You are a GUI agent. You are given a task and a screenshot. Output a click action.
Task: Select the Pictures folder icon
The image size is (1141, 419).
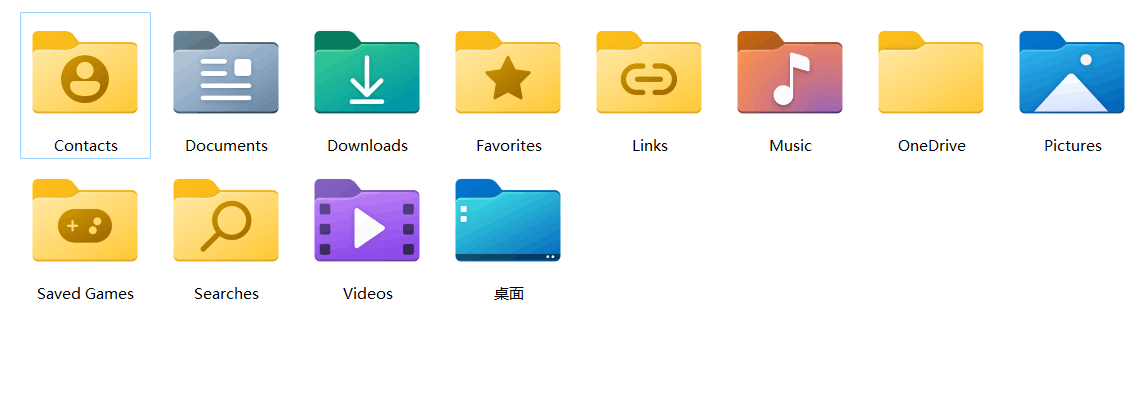tap(1073, 72)
